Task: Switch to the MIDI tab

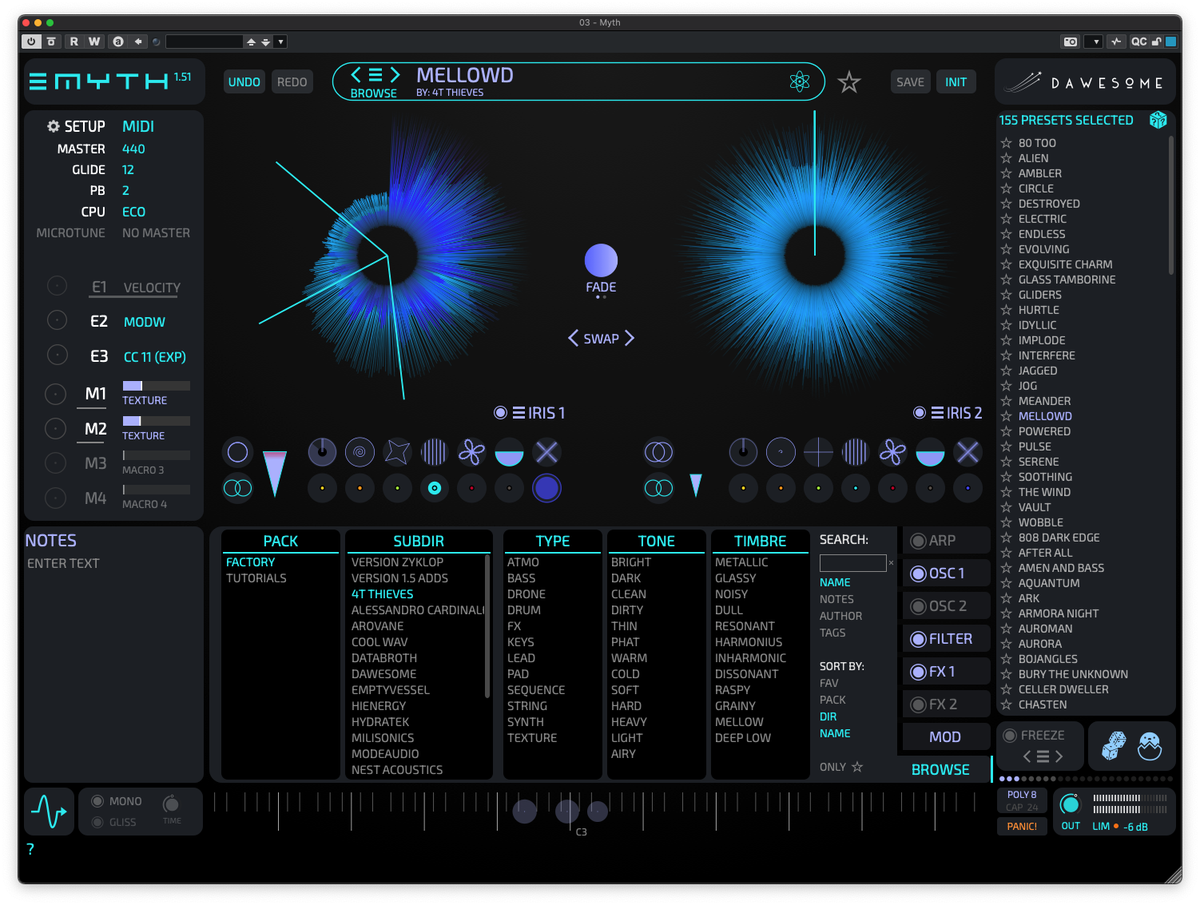Action: click(x=138, y=127)
